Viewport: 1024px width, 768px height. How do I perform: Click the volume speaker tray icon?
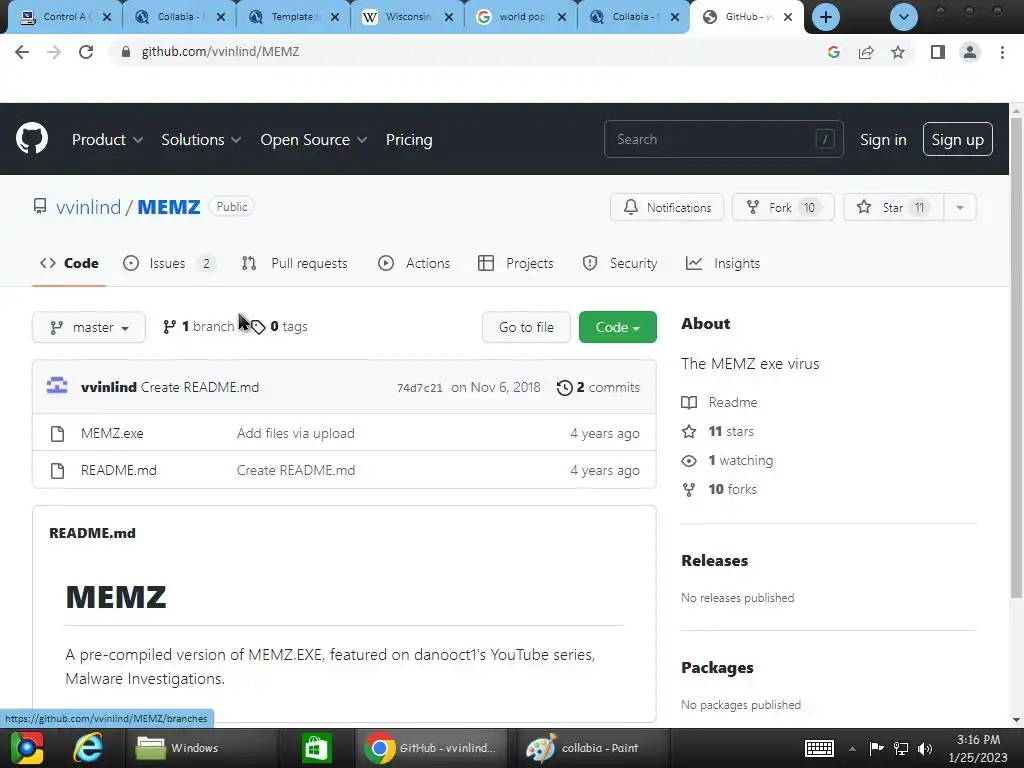925,748
